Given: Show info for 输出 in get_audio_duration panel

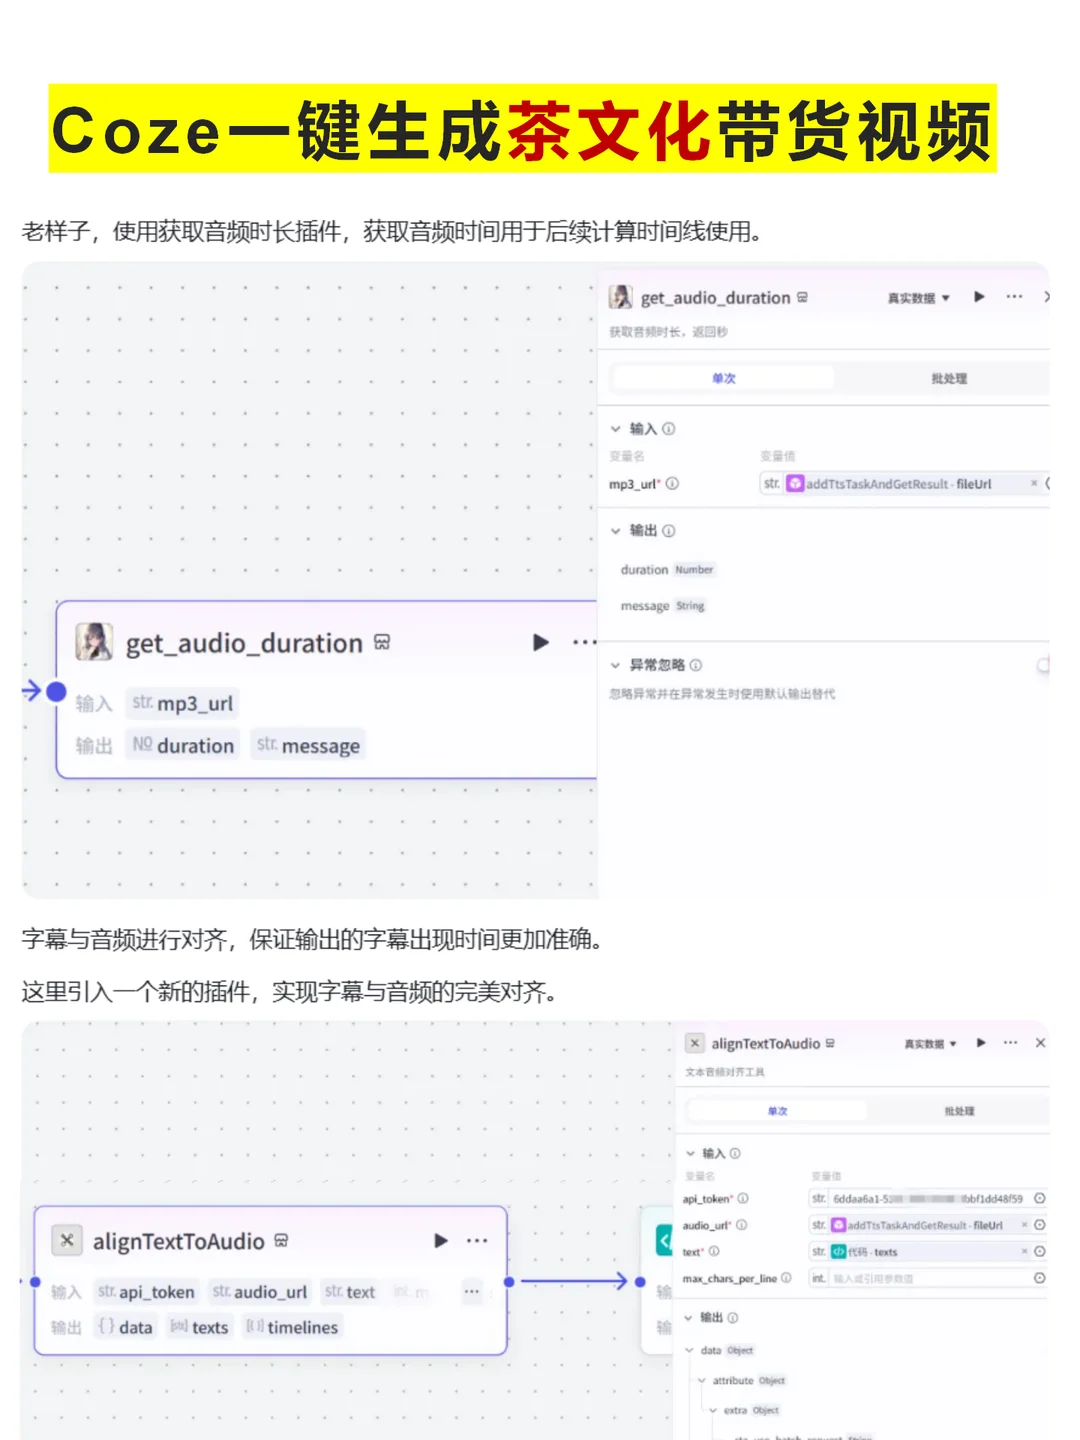Looking at the screenshot, I should 669,531.
